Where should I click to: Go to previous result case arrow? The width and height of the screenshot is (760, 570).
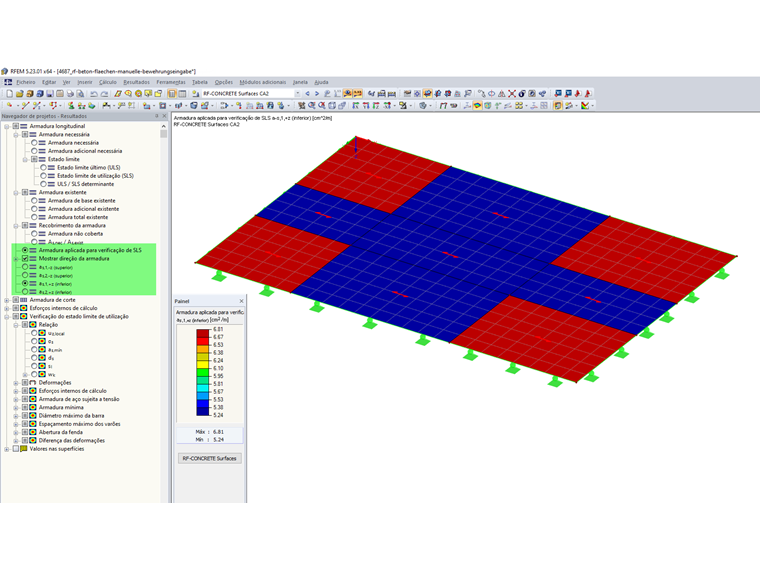point(307,94)
